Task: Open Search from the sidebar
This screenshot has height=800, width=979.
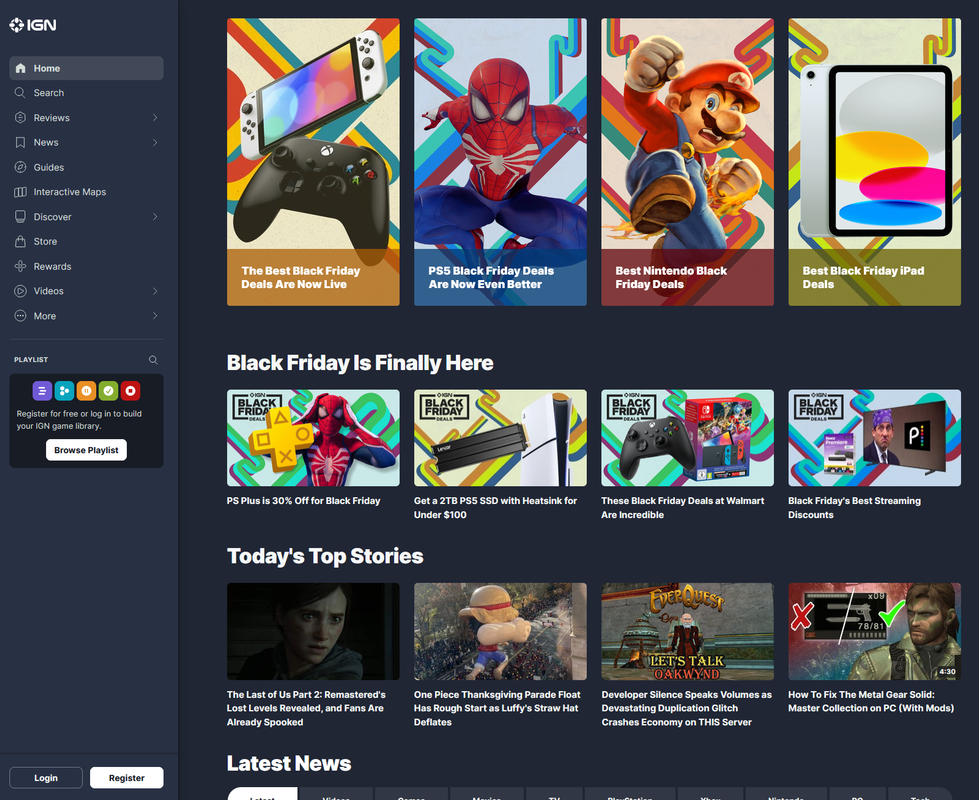Action: [86, 93]
